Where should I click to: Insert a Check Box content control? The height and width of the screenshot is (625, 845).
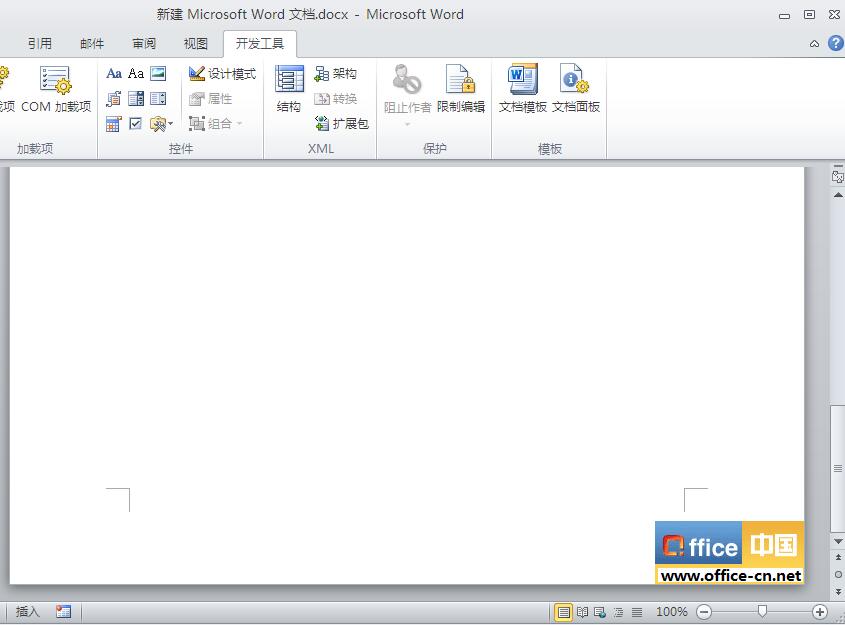point(136,124)
